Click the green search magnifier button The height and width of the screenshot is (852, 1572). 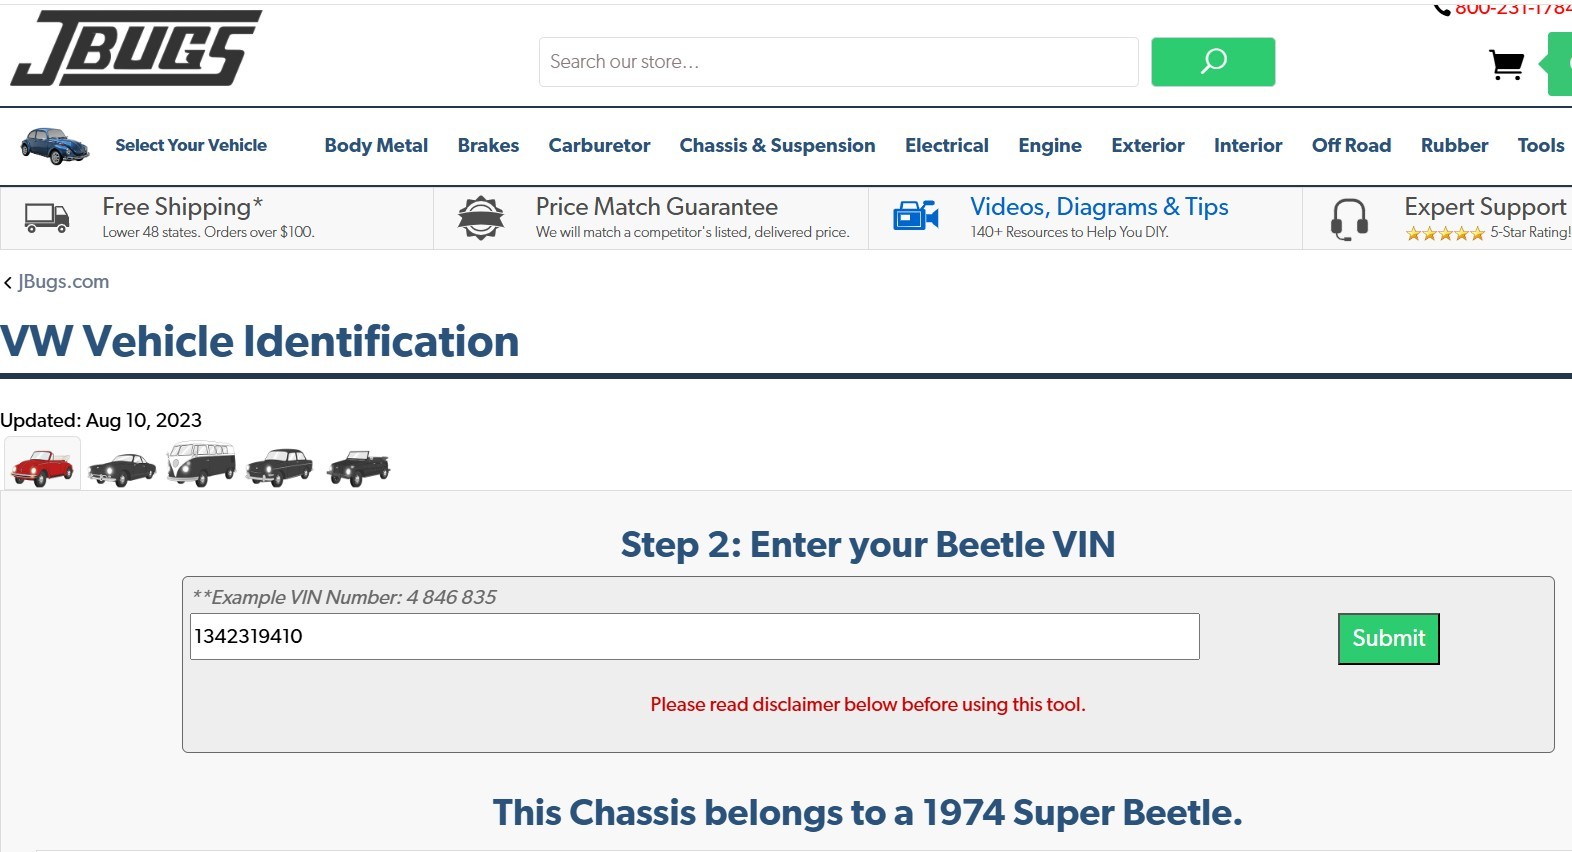click(1212, 62)
